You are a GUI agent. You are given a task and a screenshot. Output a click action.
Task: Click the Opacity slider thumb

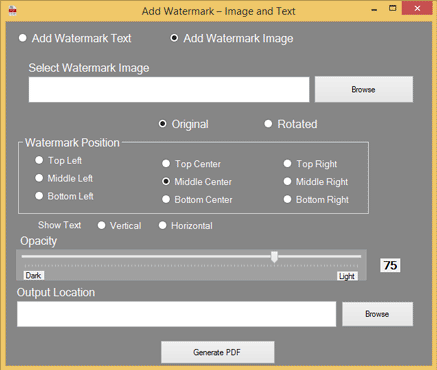(x=274, y=257)
